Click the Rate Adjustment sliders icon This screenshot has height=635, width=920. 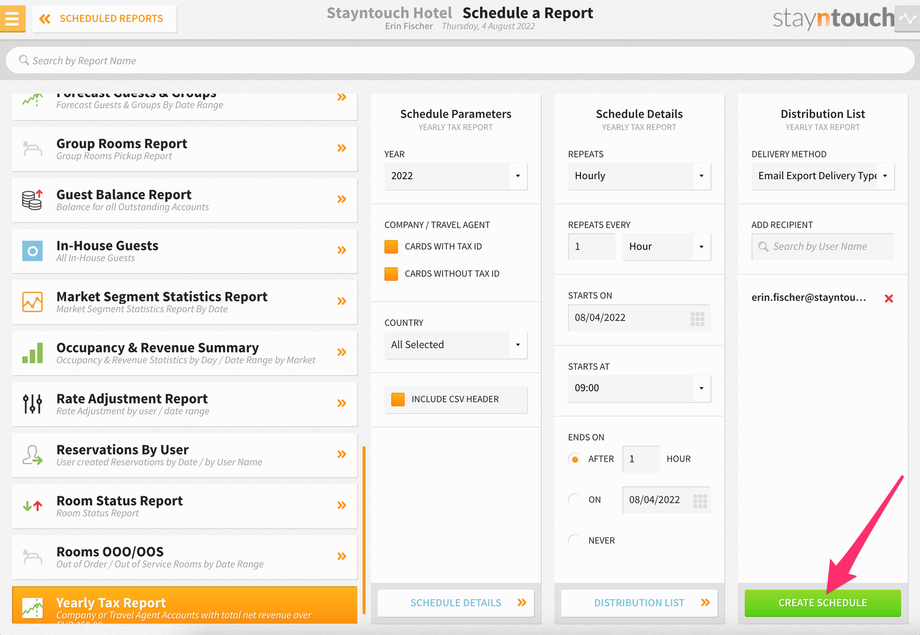pyautogui.click(x=32, y=404)
